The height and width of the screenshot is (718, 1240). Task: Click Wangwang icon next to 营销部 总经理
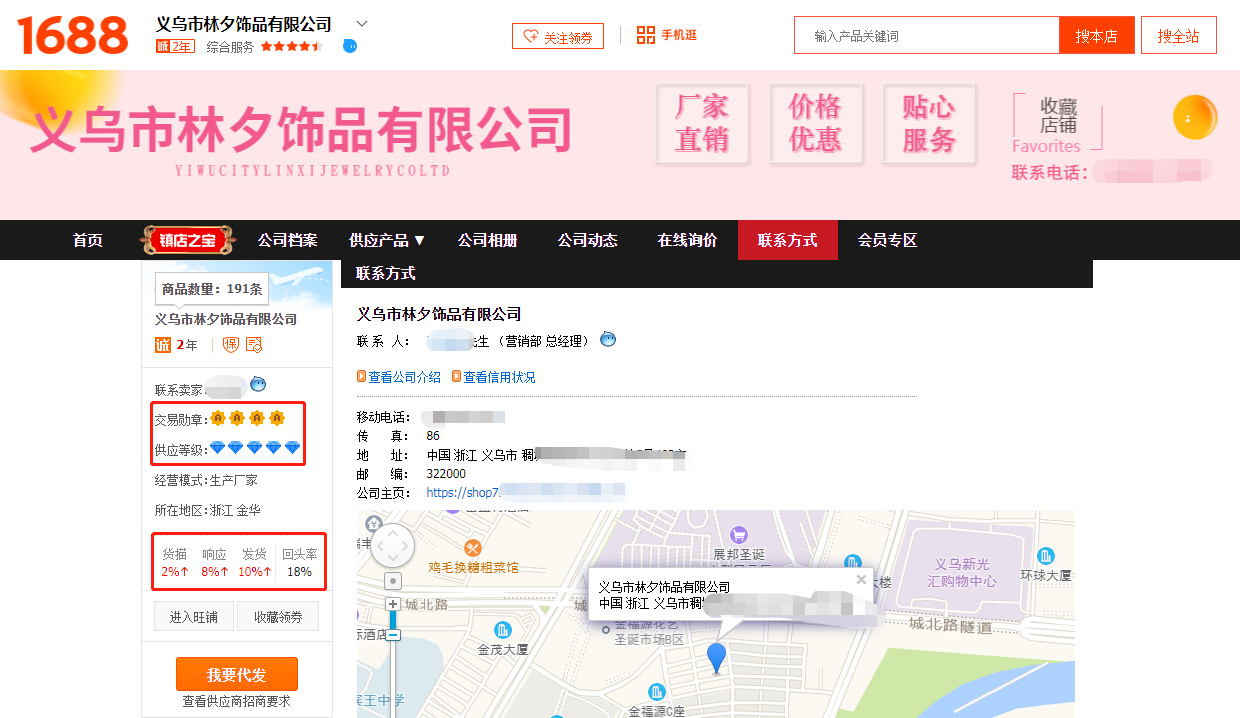tap(608, 339)
